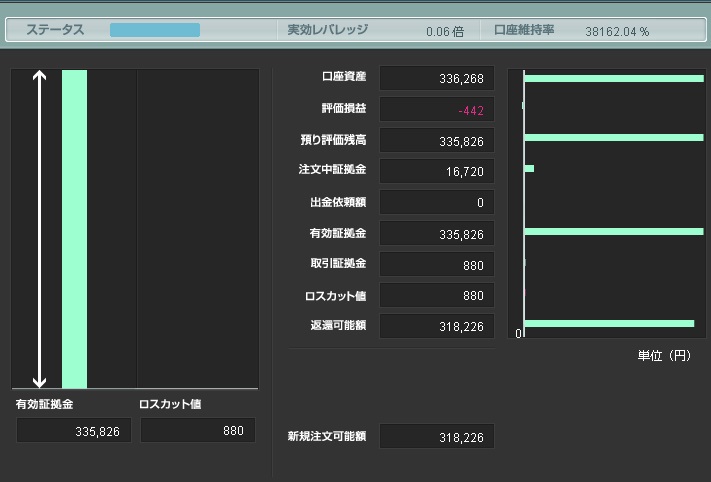711x482 pixels.
Task: Select the 実効レバレッジ value 0.06 倍
Action: tap(445, 31)
